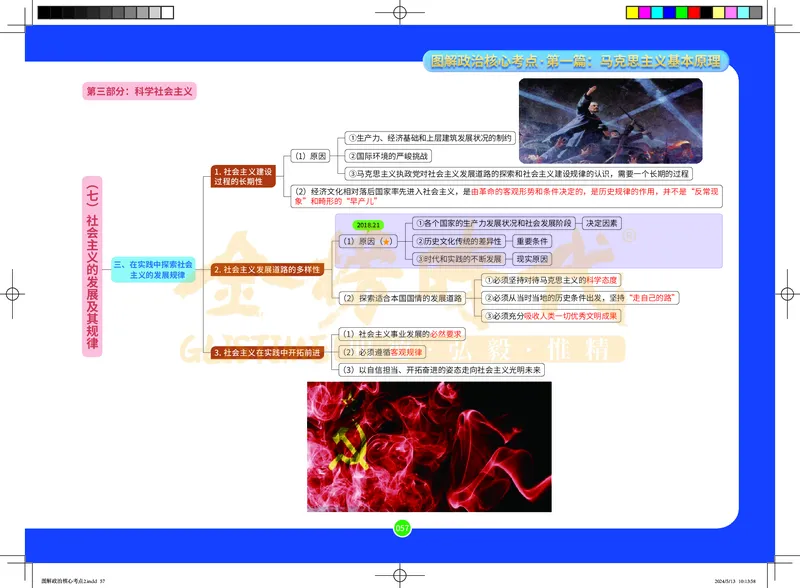Click the right edge registration crosshair mark
The width and height of the screenshot is (800, 588).
787,295
